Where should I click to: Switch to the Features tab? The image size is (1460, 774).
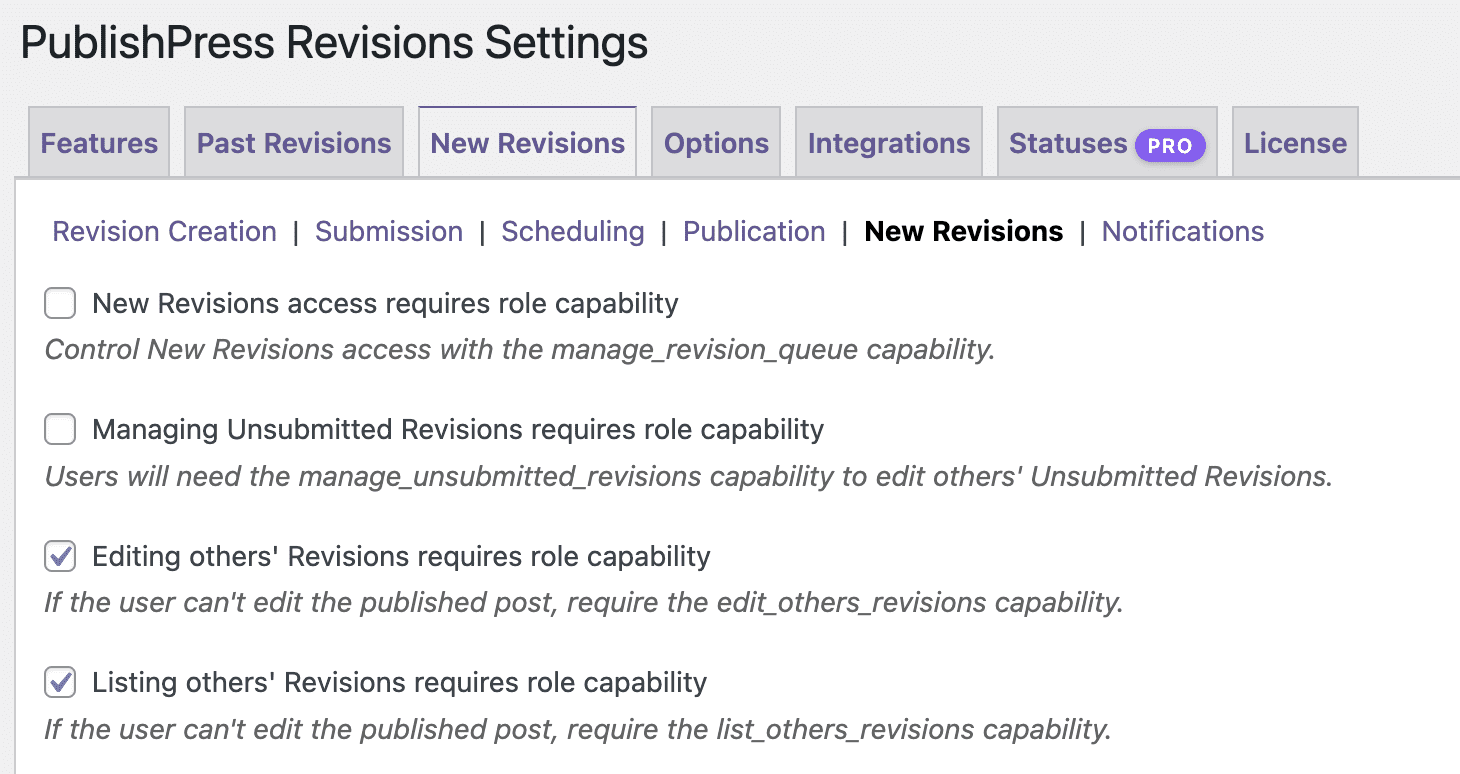(98, 143)
